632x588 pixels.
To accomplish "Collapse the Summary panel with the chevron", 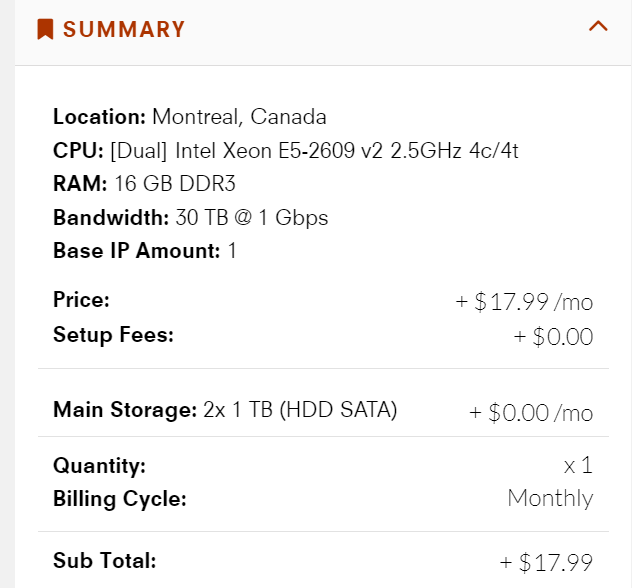I will point(598,27).
